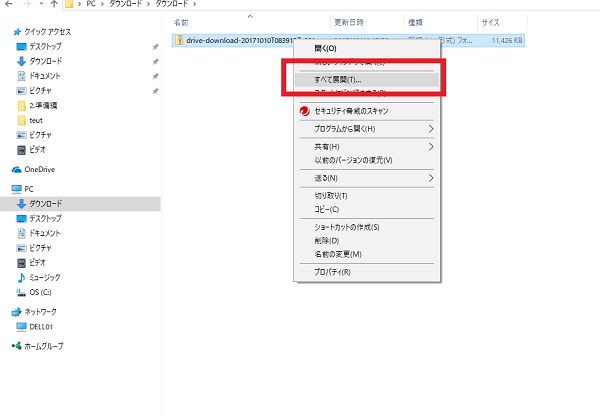Image resolution: width=600 pixels, height=416 pixels.
Task: Choose プロパティ from the context menu
Action: pos(331,271)
